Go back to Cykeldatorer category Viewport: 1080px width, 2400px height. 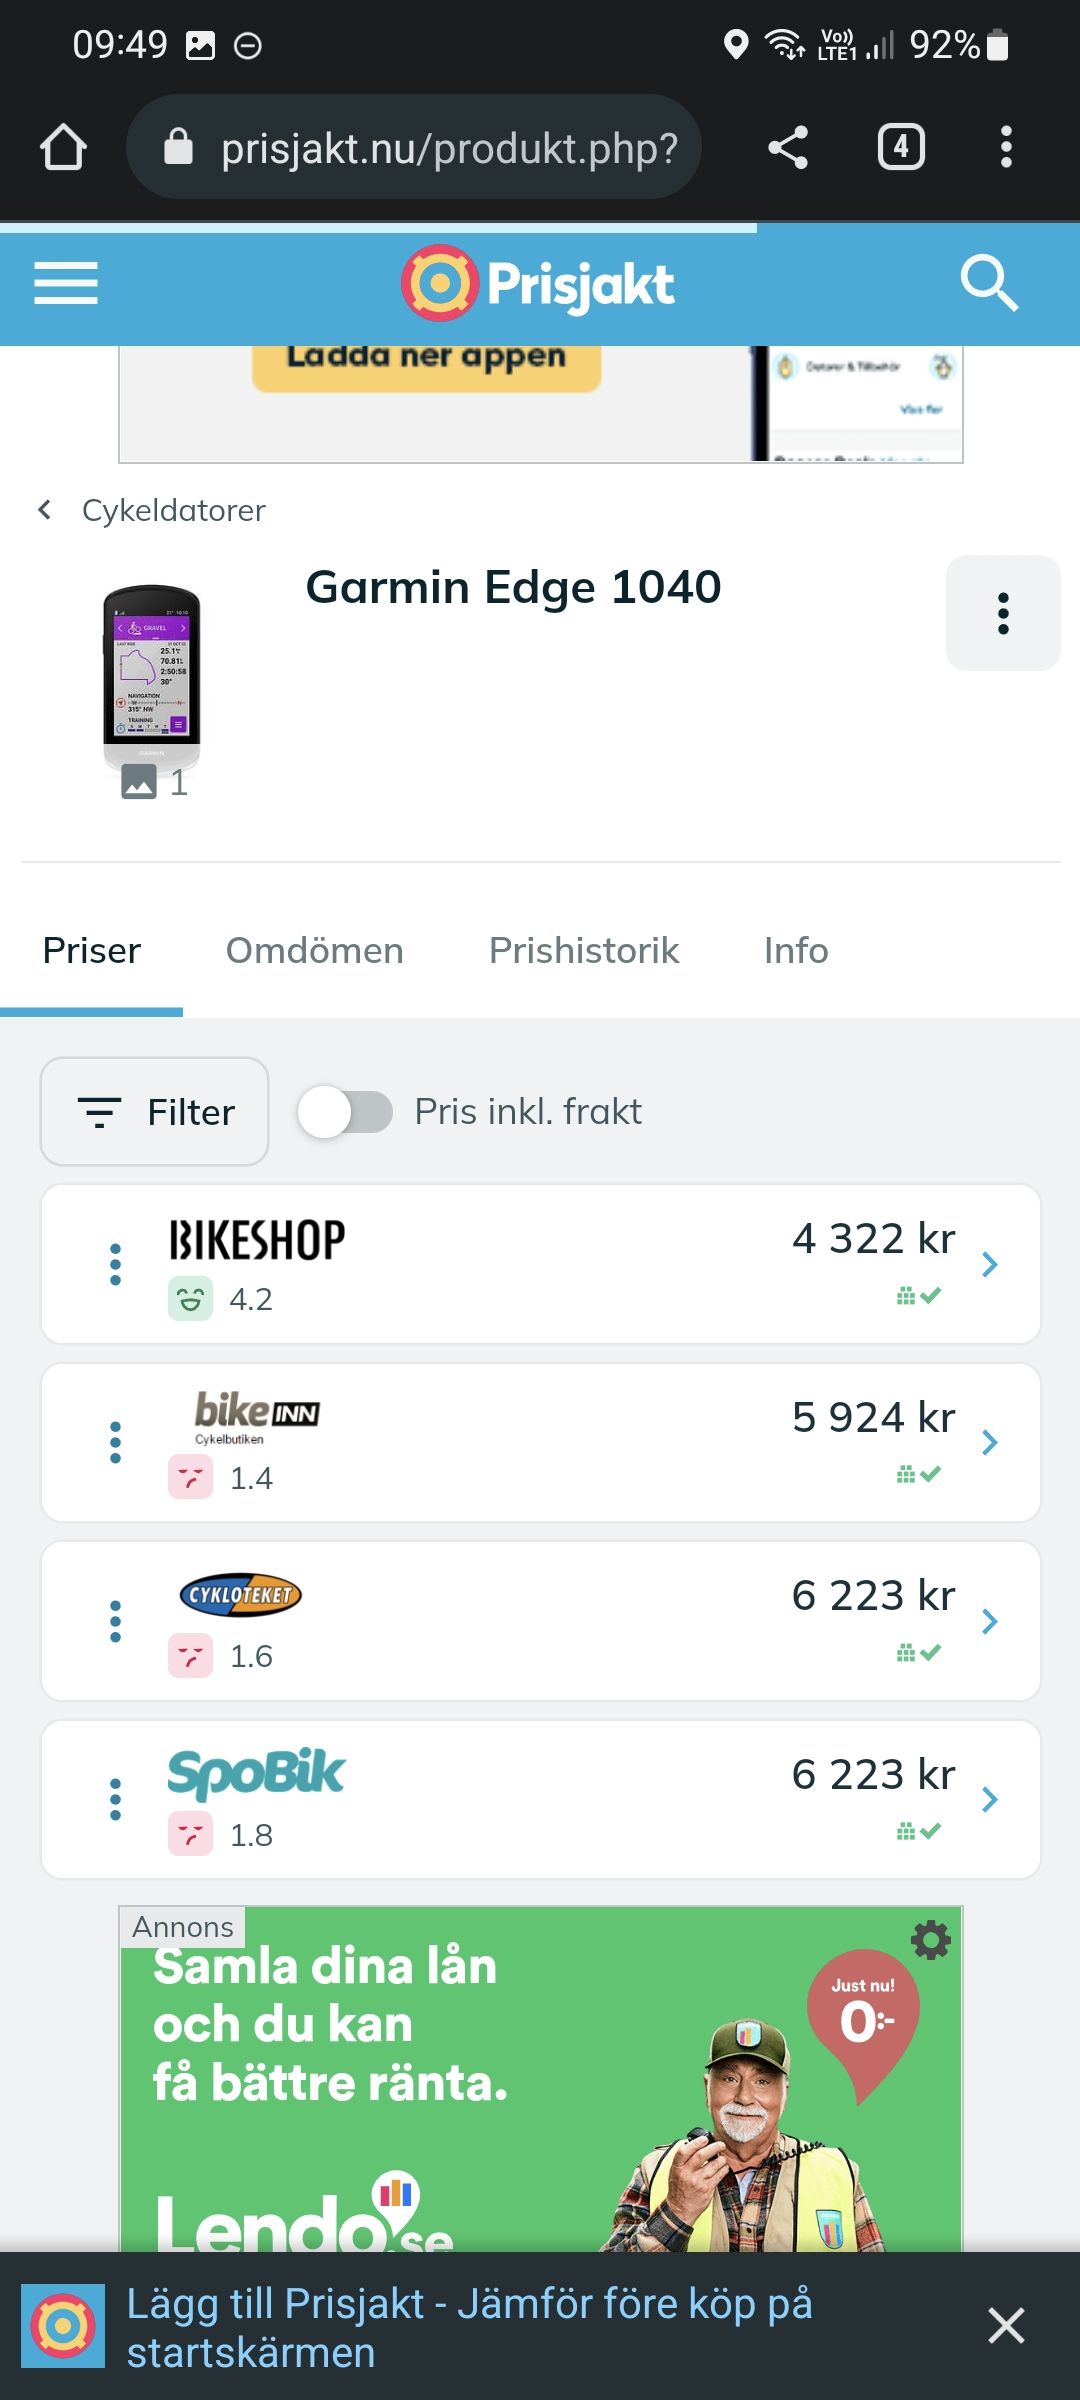[152, 510]
